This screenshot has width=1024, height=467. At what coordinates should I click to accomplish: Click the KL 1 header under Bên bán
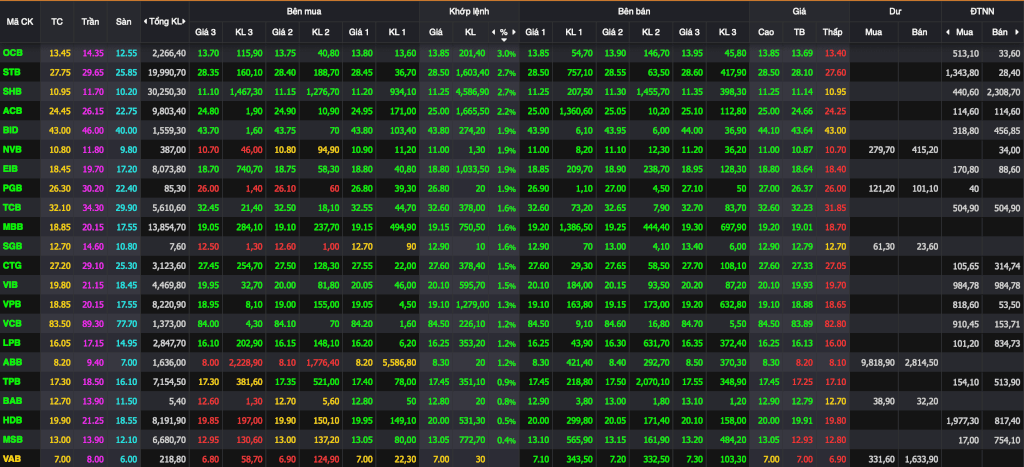tap(574, 31)
